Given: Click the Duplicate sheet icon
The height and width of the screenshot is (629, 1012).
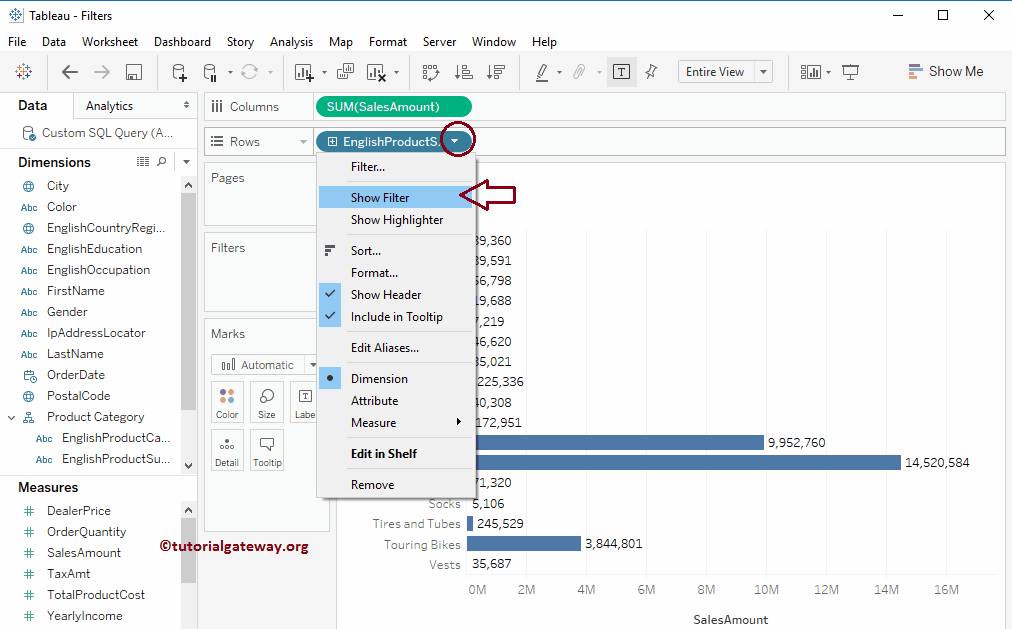Looking at the screenshot, I should (345, 72).
